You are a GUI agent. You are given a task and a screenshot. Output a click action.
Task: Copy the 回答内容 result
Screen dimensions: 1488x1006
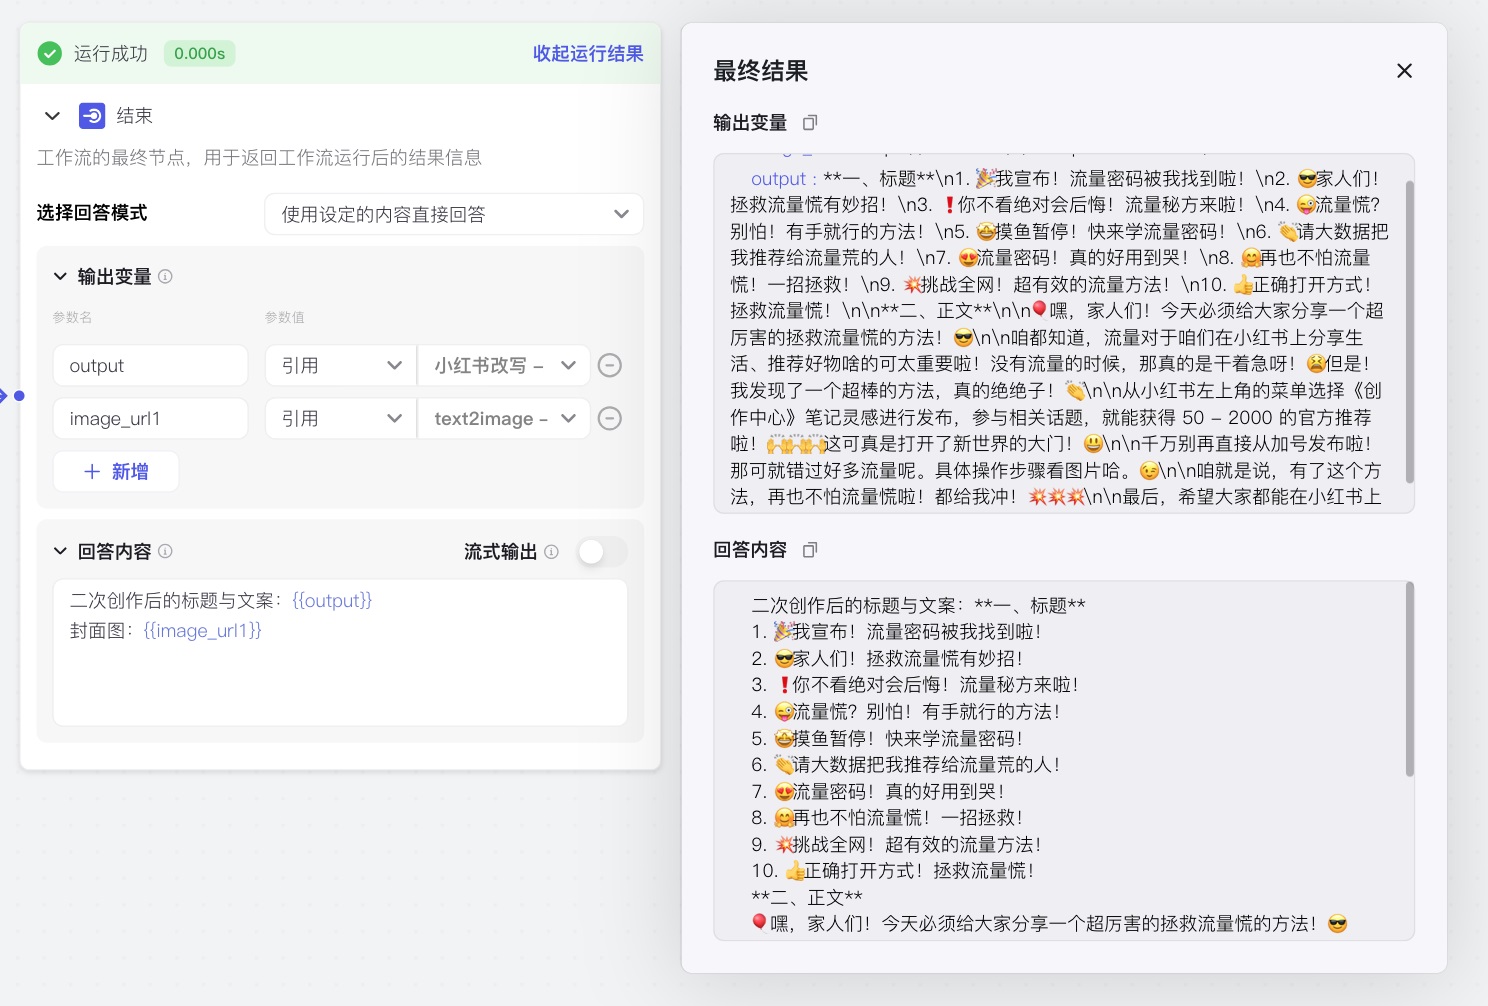click(x=810, y=550)
